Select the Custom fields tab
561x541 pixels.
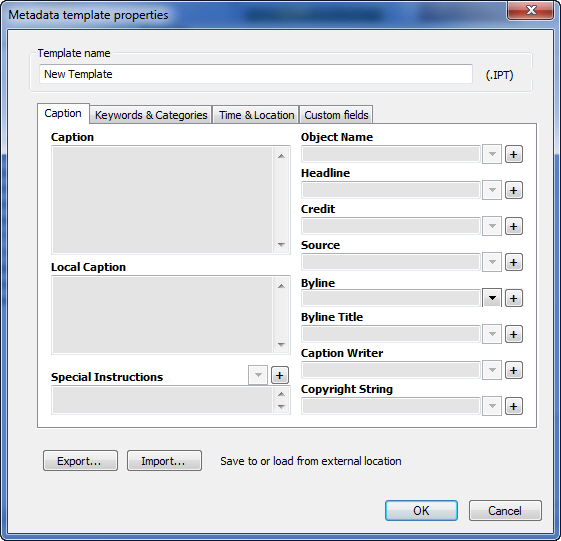(x=336, y=115)
